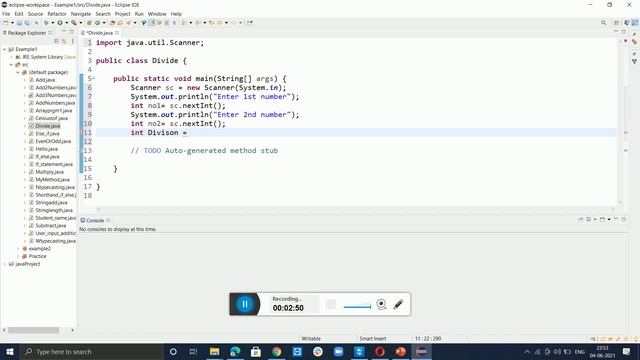The height and width of the screenshot is (360, 640).
Task: Toggle Smart Insert mode in status bar
Action: pyautogui.click(x=373, y=338)
